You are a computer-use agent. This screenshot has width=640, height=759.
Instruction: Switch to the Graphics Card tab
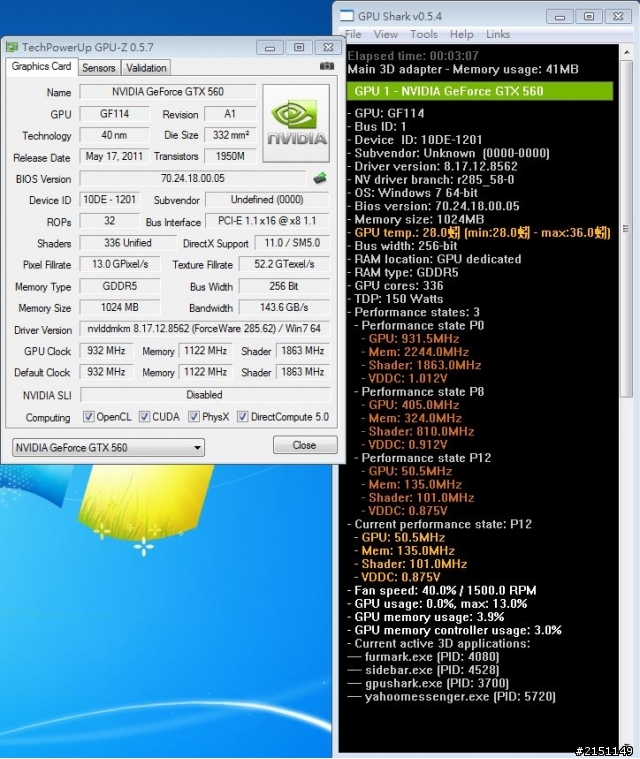pyautogui.click(x=41, y=66)
